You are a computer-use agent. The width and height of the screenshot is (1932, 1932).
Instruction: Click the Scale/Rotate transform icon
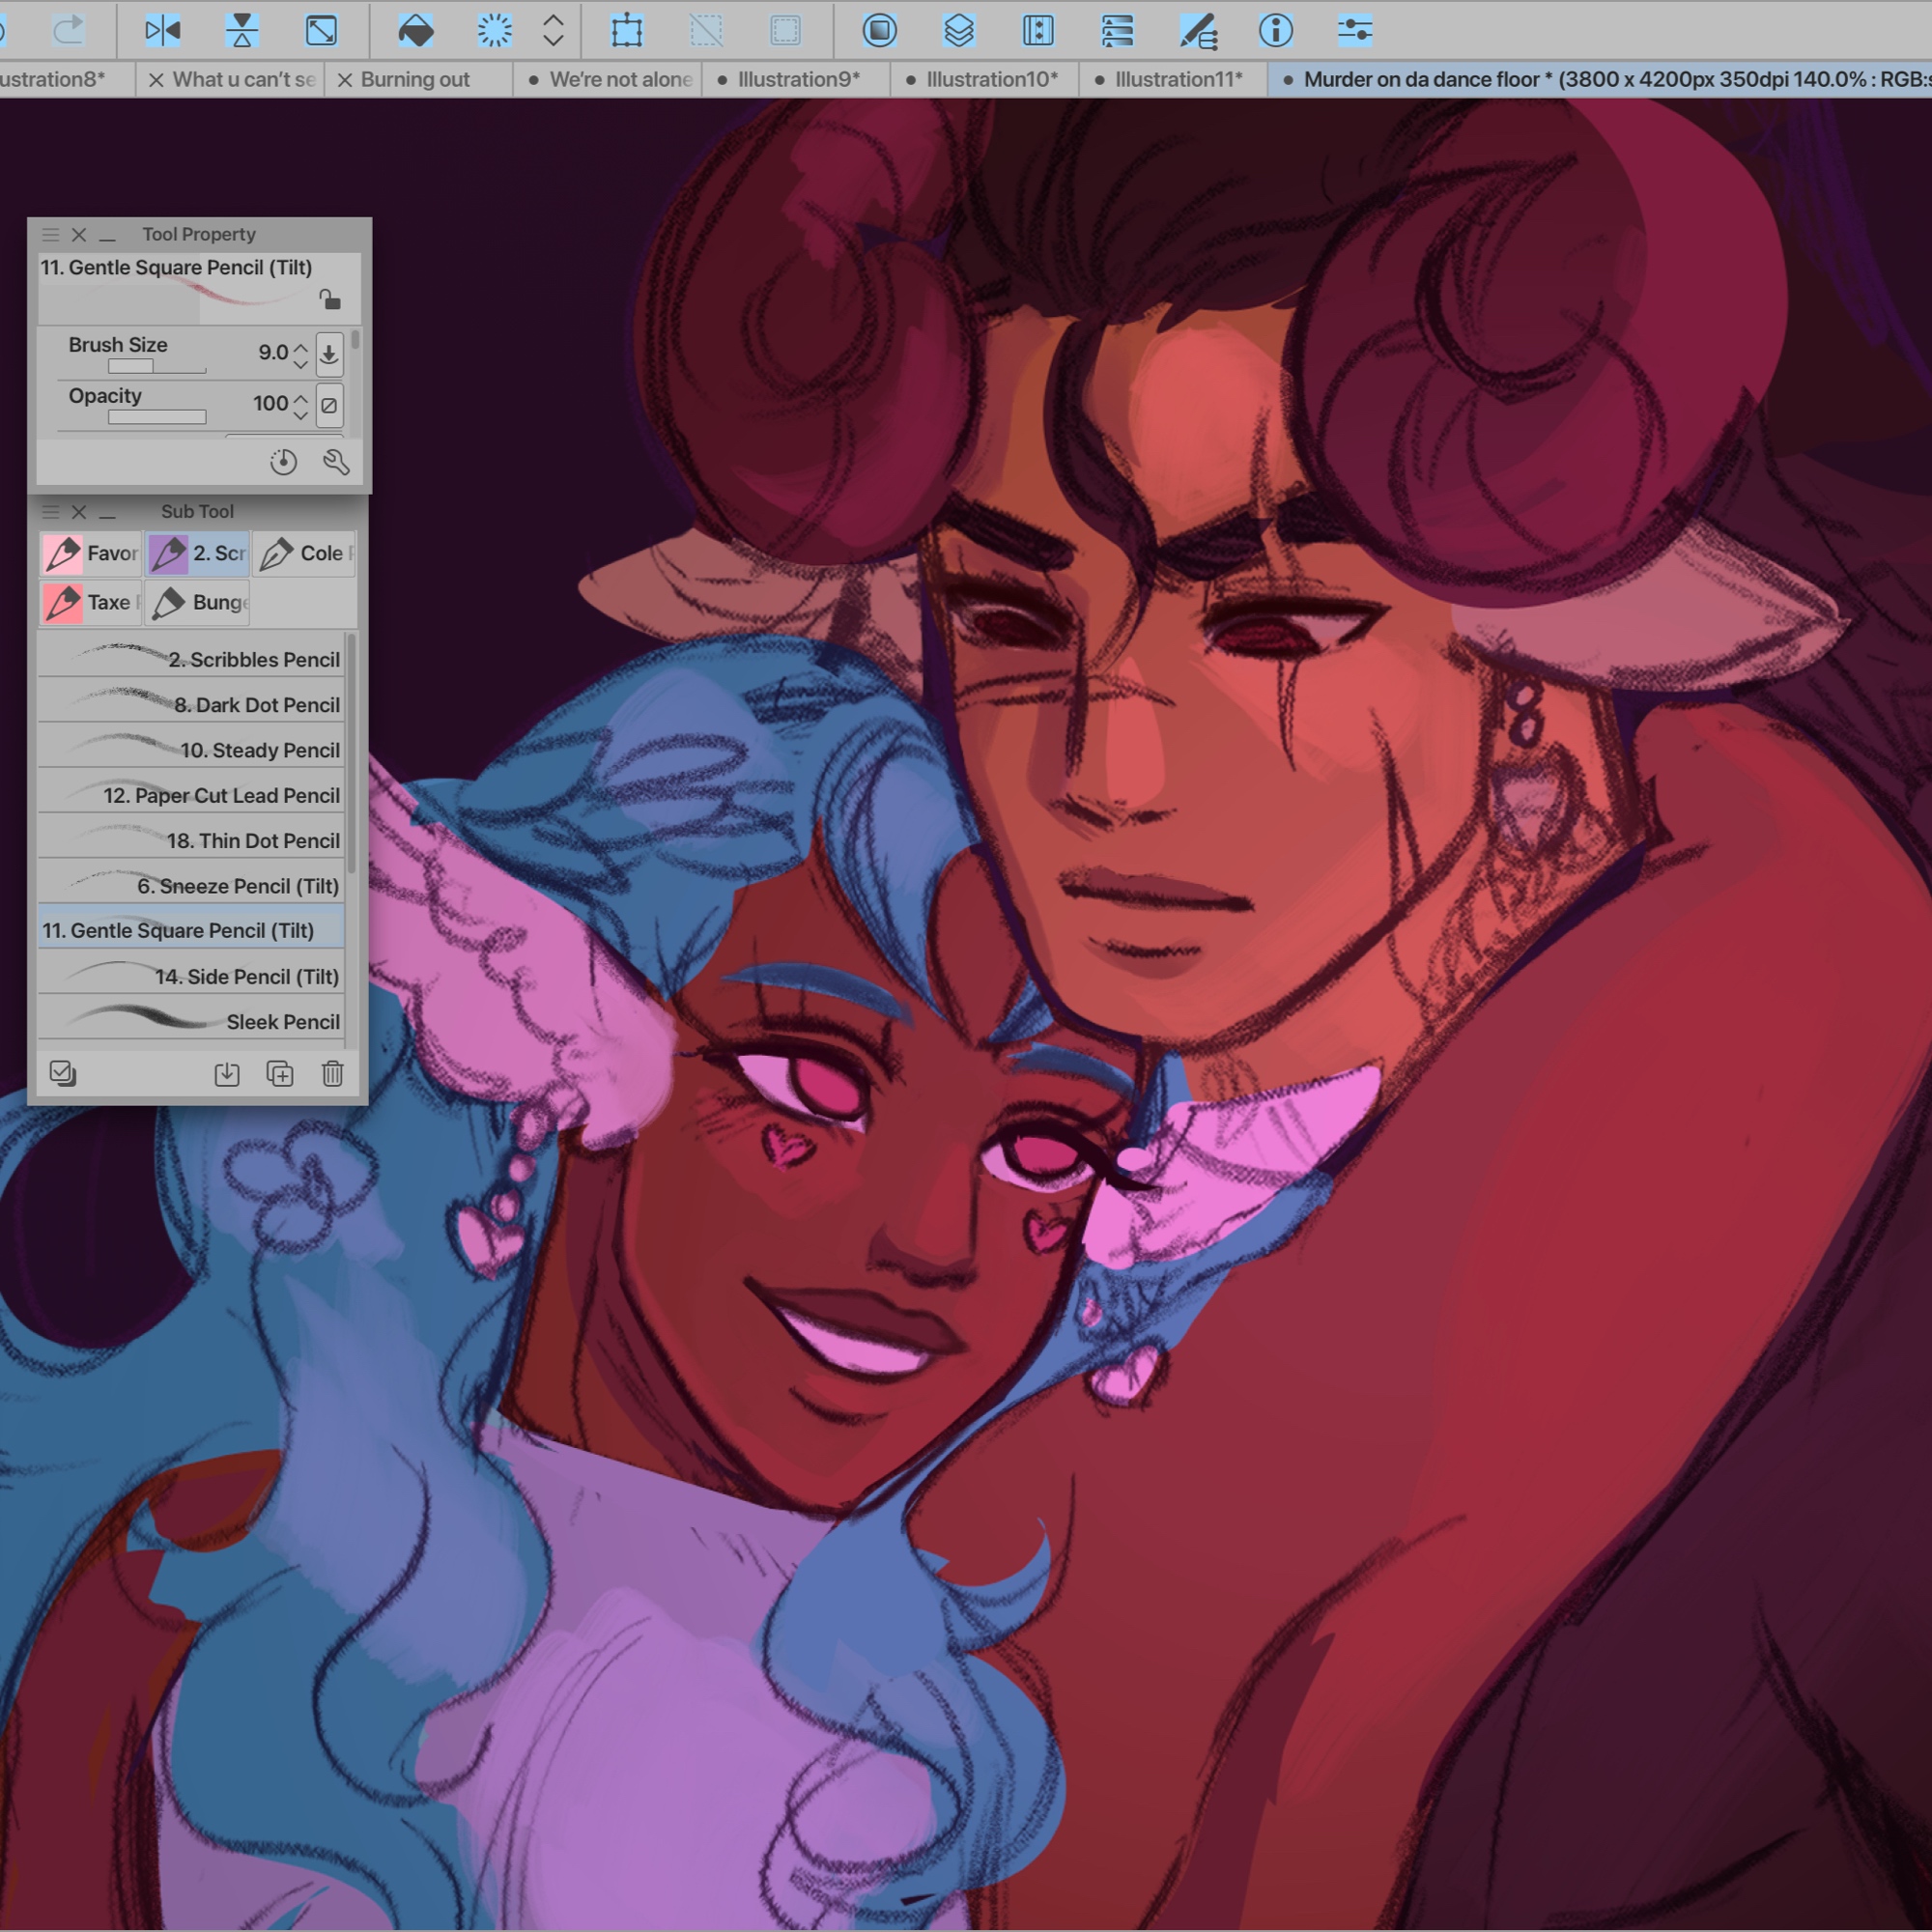pos(627,31)
